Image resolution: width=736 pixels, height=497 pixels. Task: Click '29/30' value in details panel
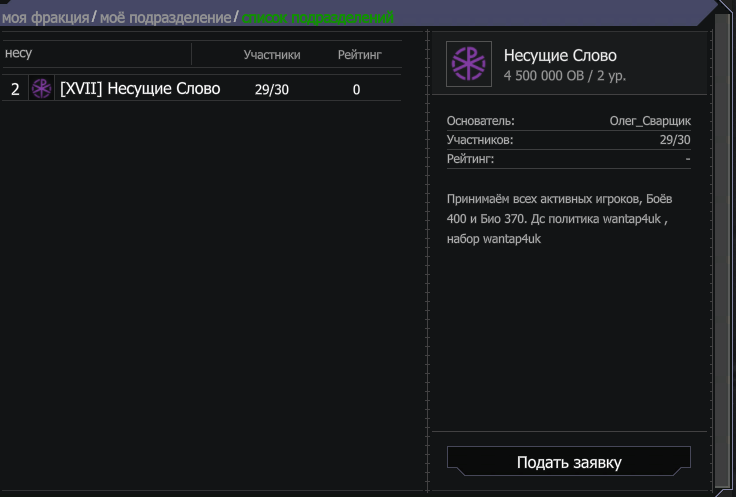coord(675,140)
